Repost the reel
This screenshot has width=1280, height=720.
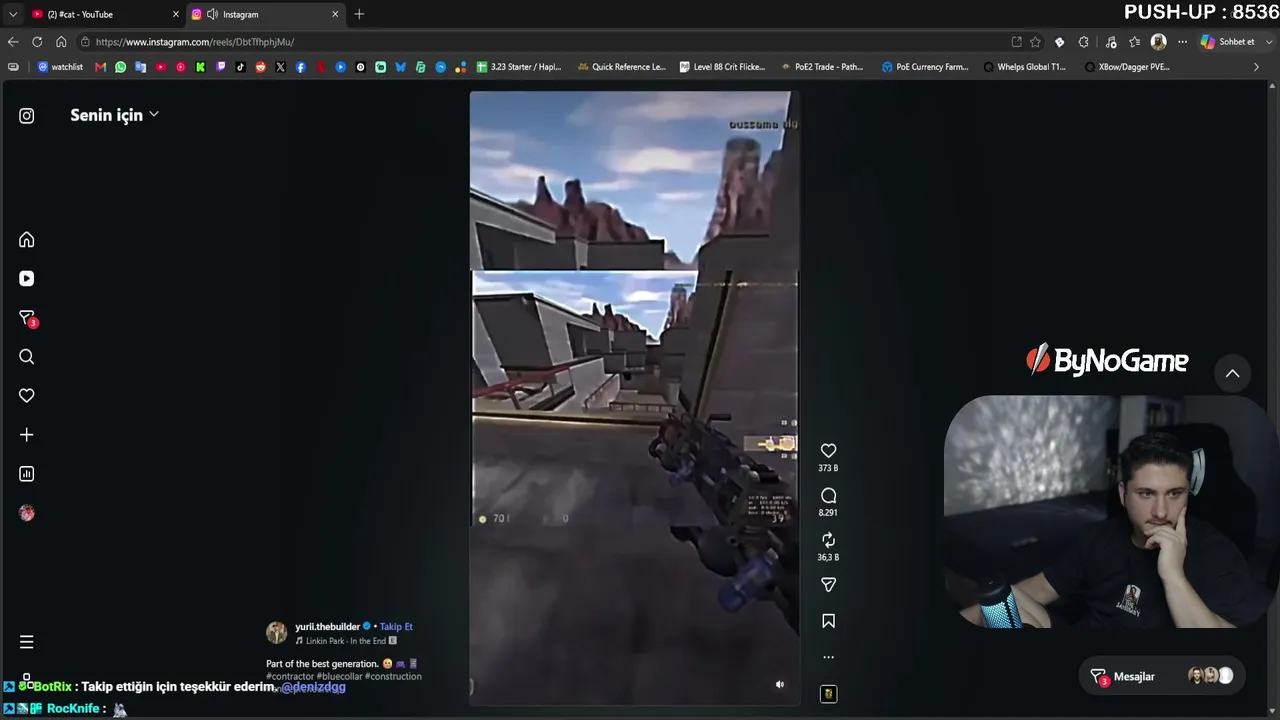coord(828,540)
